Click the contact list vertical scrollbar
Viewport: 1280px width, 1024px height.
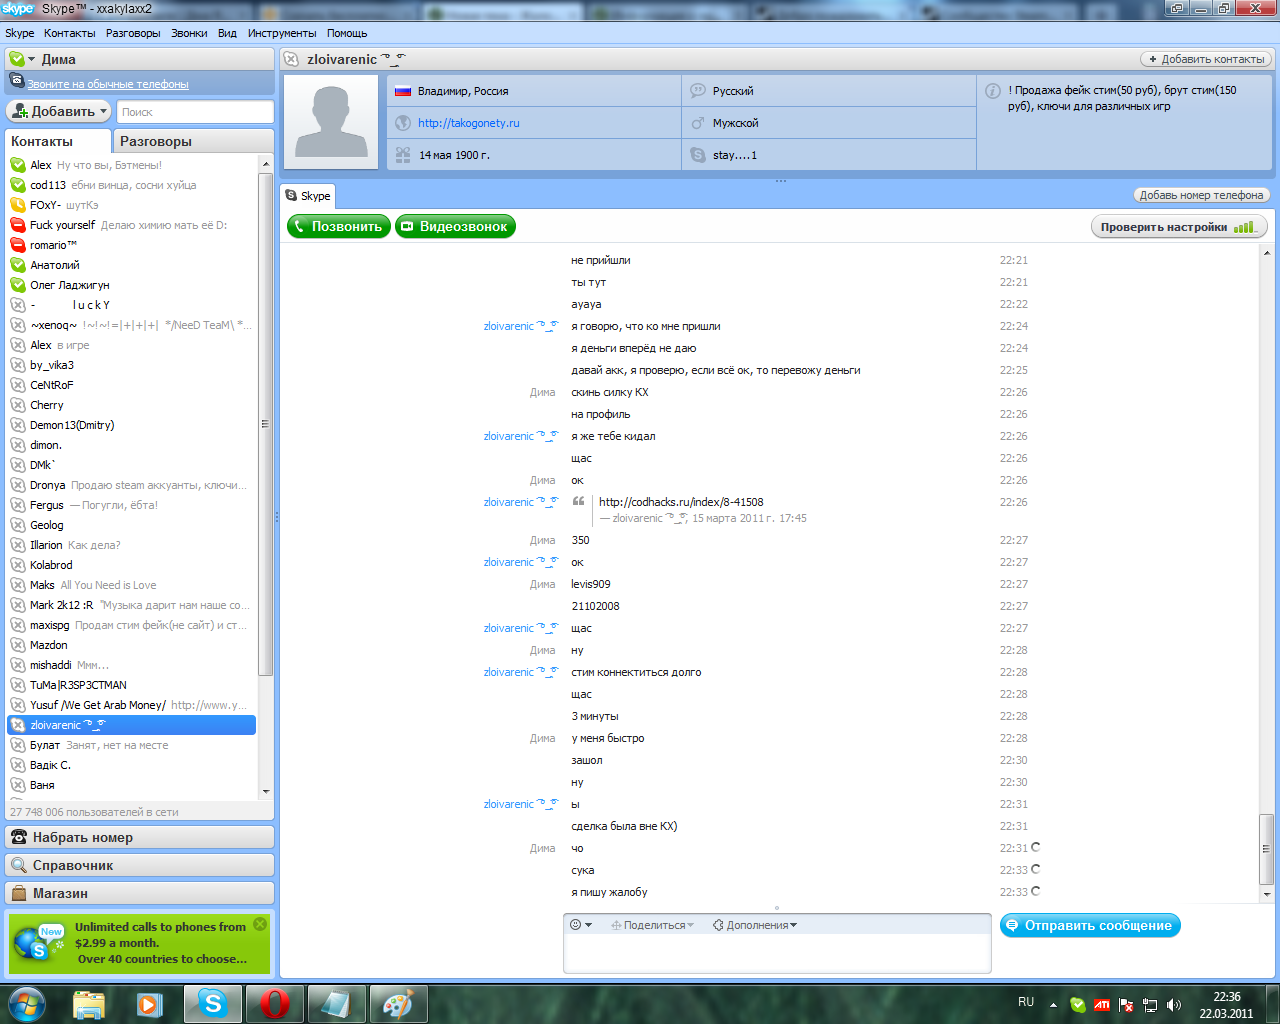265,424
